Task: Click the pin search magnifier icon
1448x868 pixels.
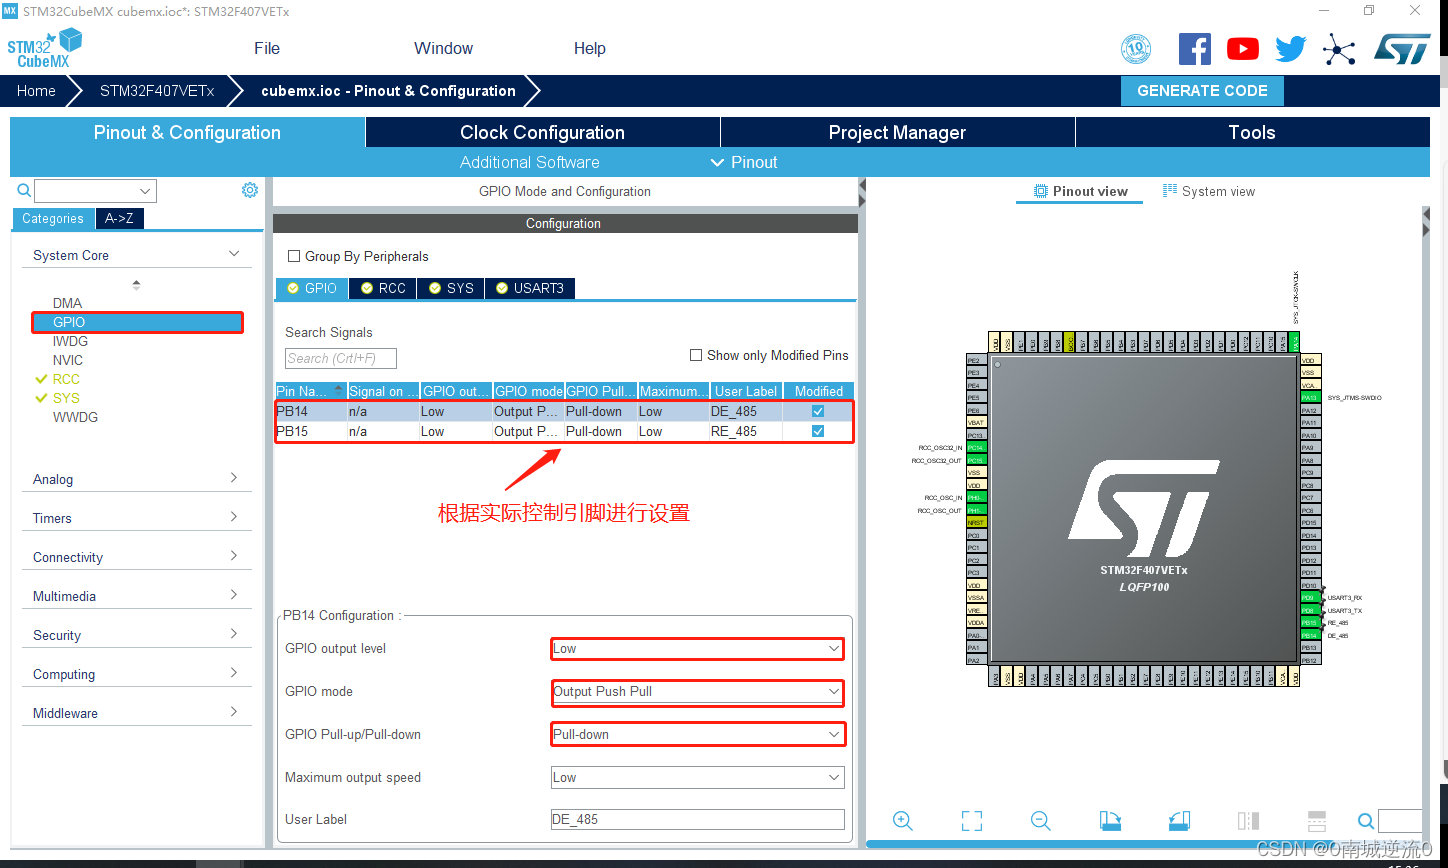Action: [1366, 822]
